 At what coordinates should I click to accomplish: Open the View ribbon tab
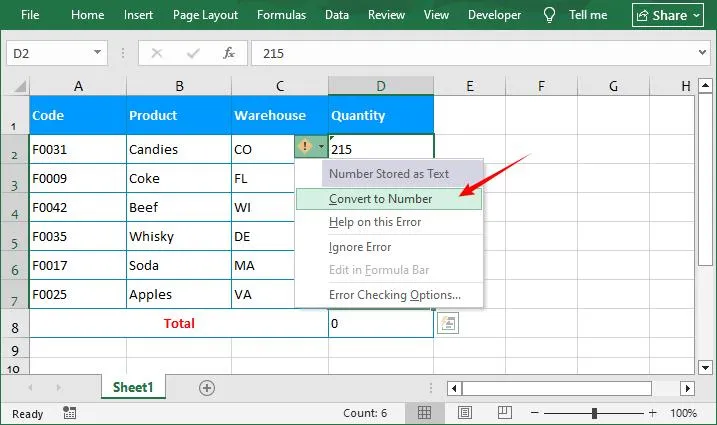coord(436,15)
